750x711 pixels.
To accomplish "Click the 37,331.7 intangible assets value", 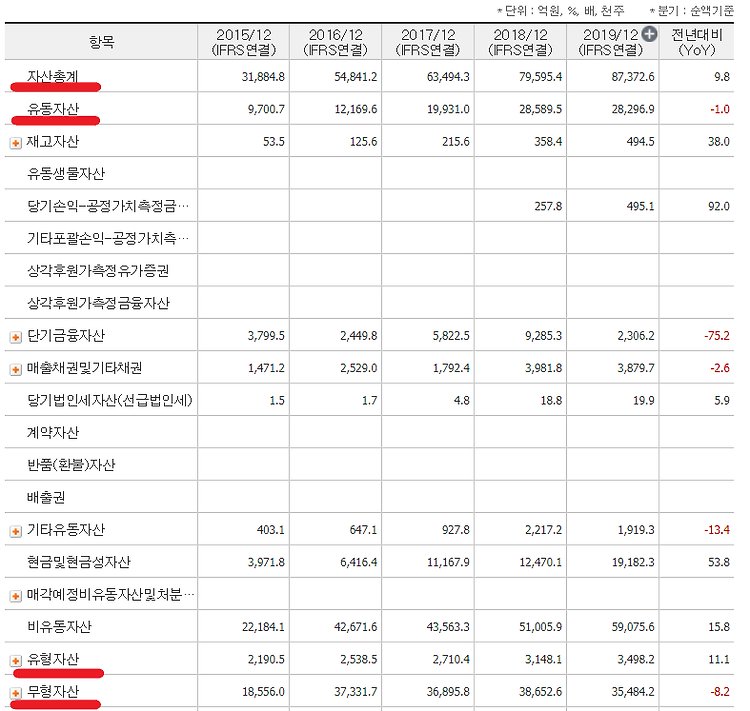I will pos(355,692).
